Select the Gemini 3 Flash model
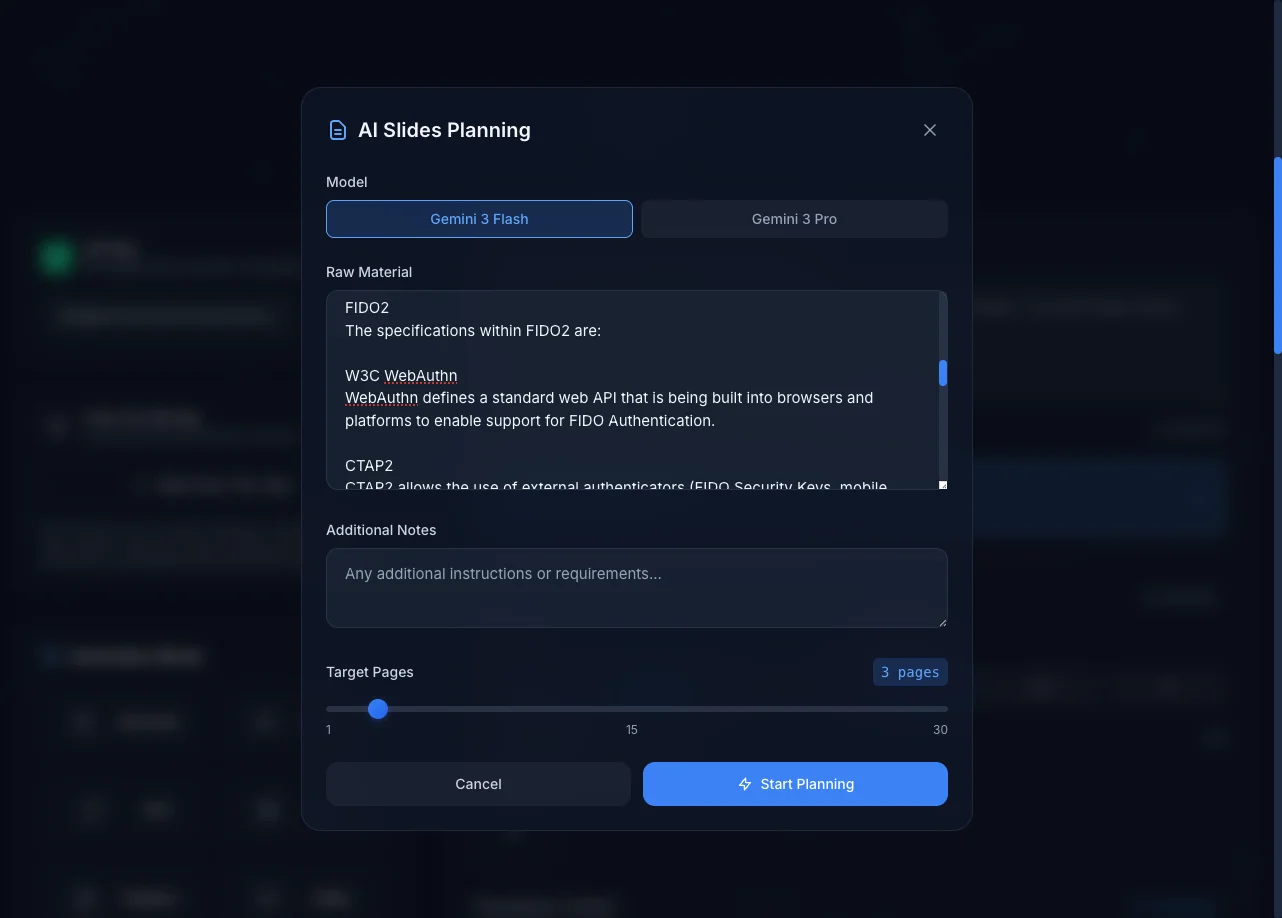The image size is (1282, 918). click(x=478, y=218)
